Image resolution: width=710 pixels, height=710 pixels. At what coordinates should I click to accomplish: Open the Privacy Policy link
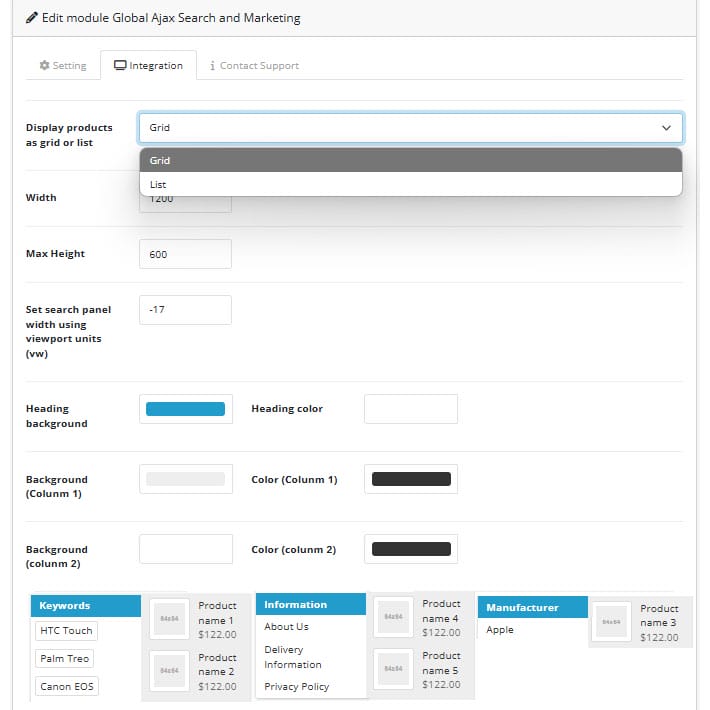click(296, 687)
